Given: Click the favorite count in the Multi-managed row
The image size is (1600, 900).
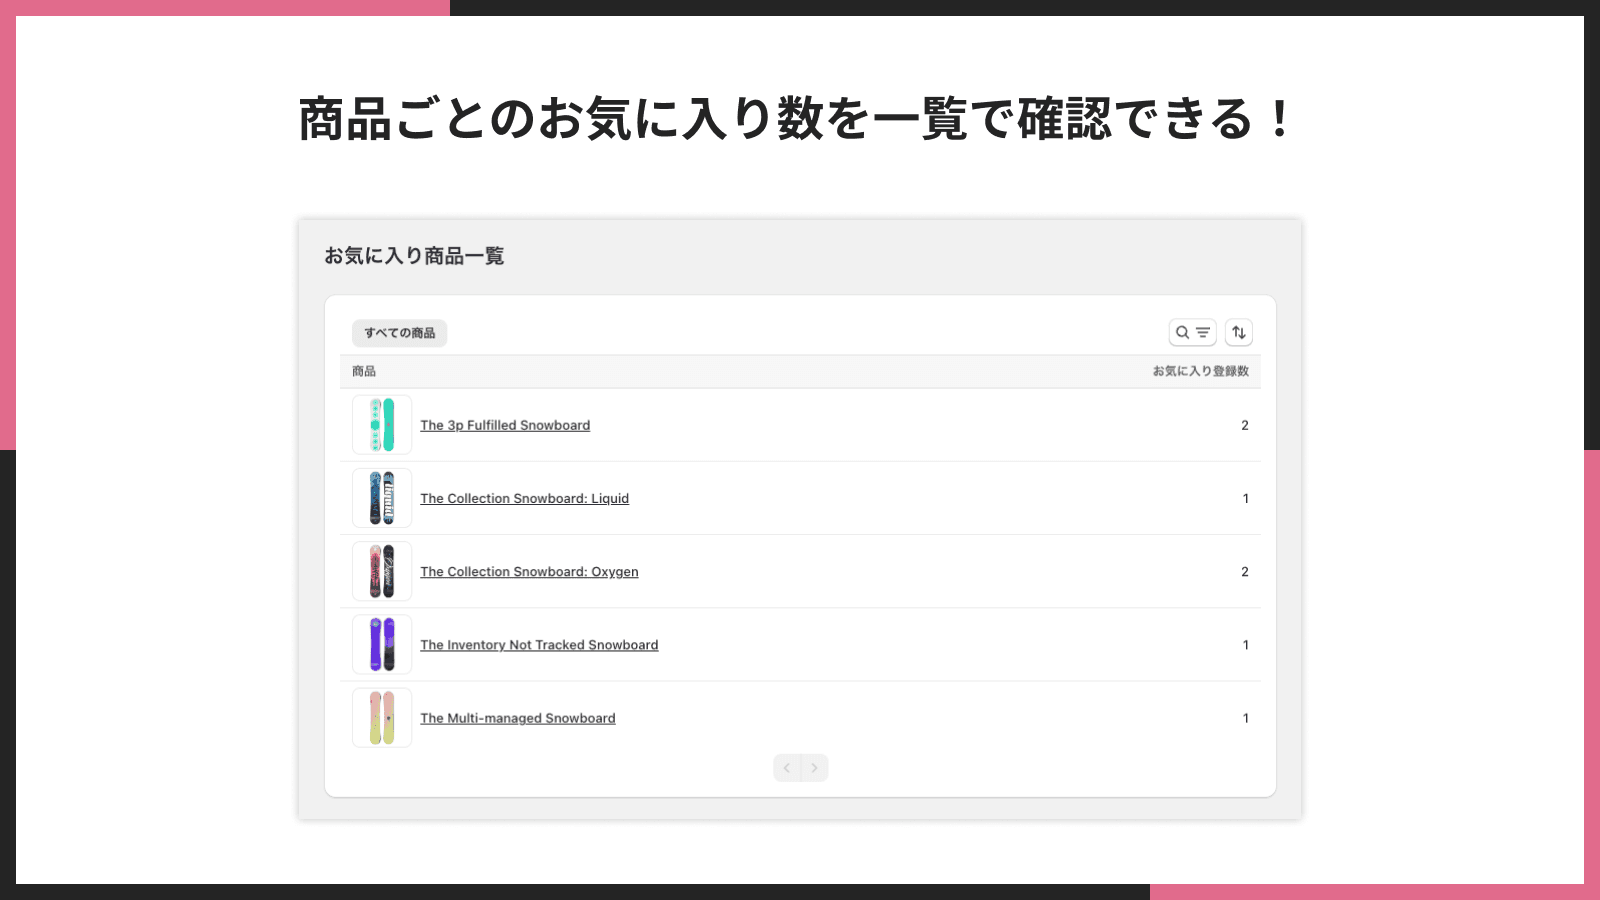Looking at the screenshot, I should [1245, 719].
